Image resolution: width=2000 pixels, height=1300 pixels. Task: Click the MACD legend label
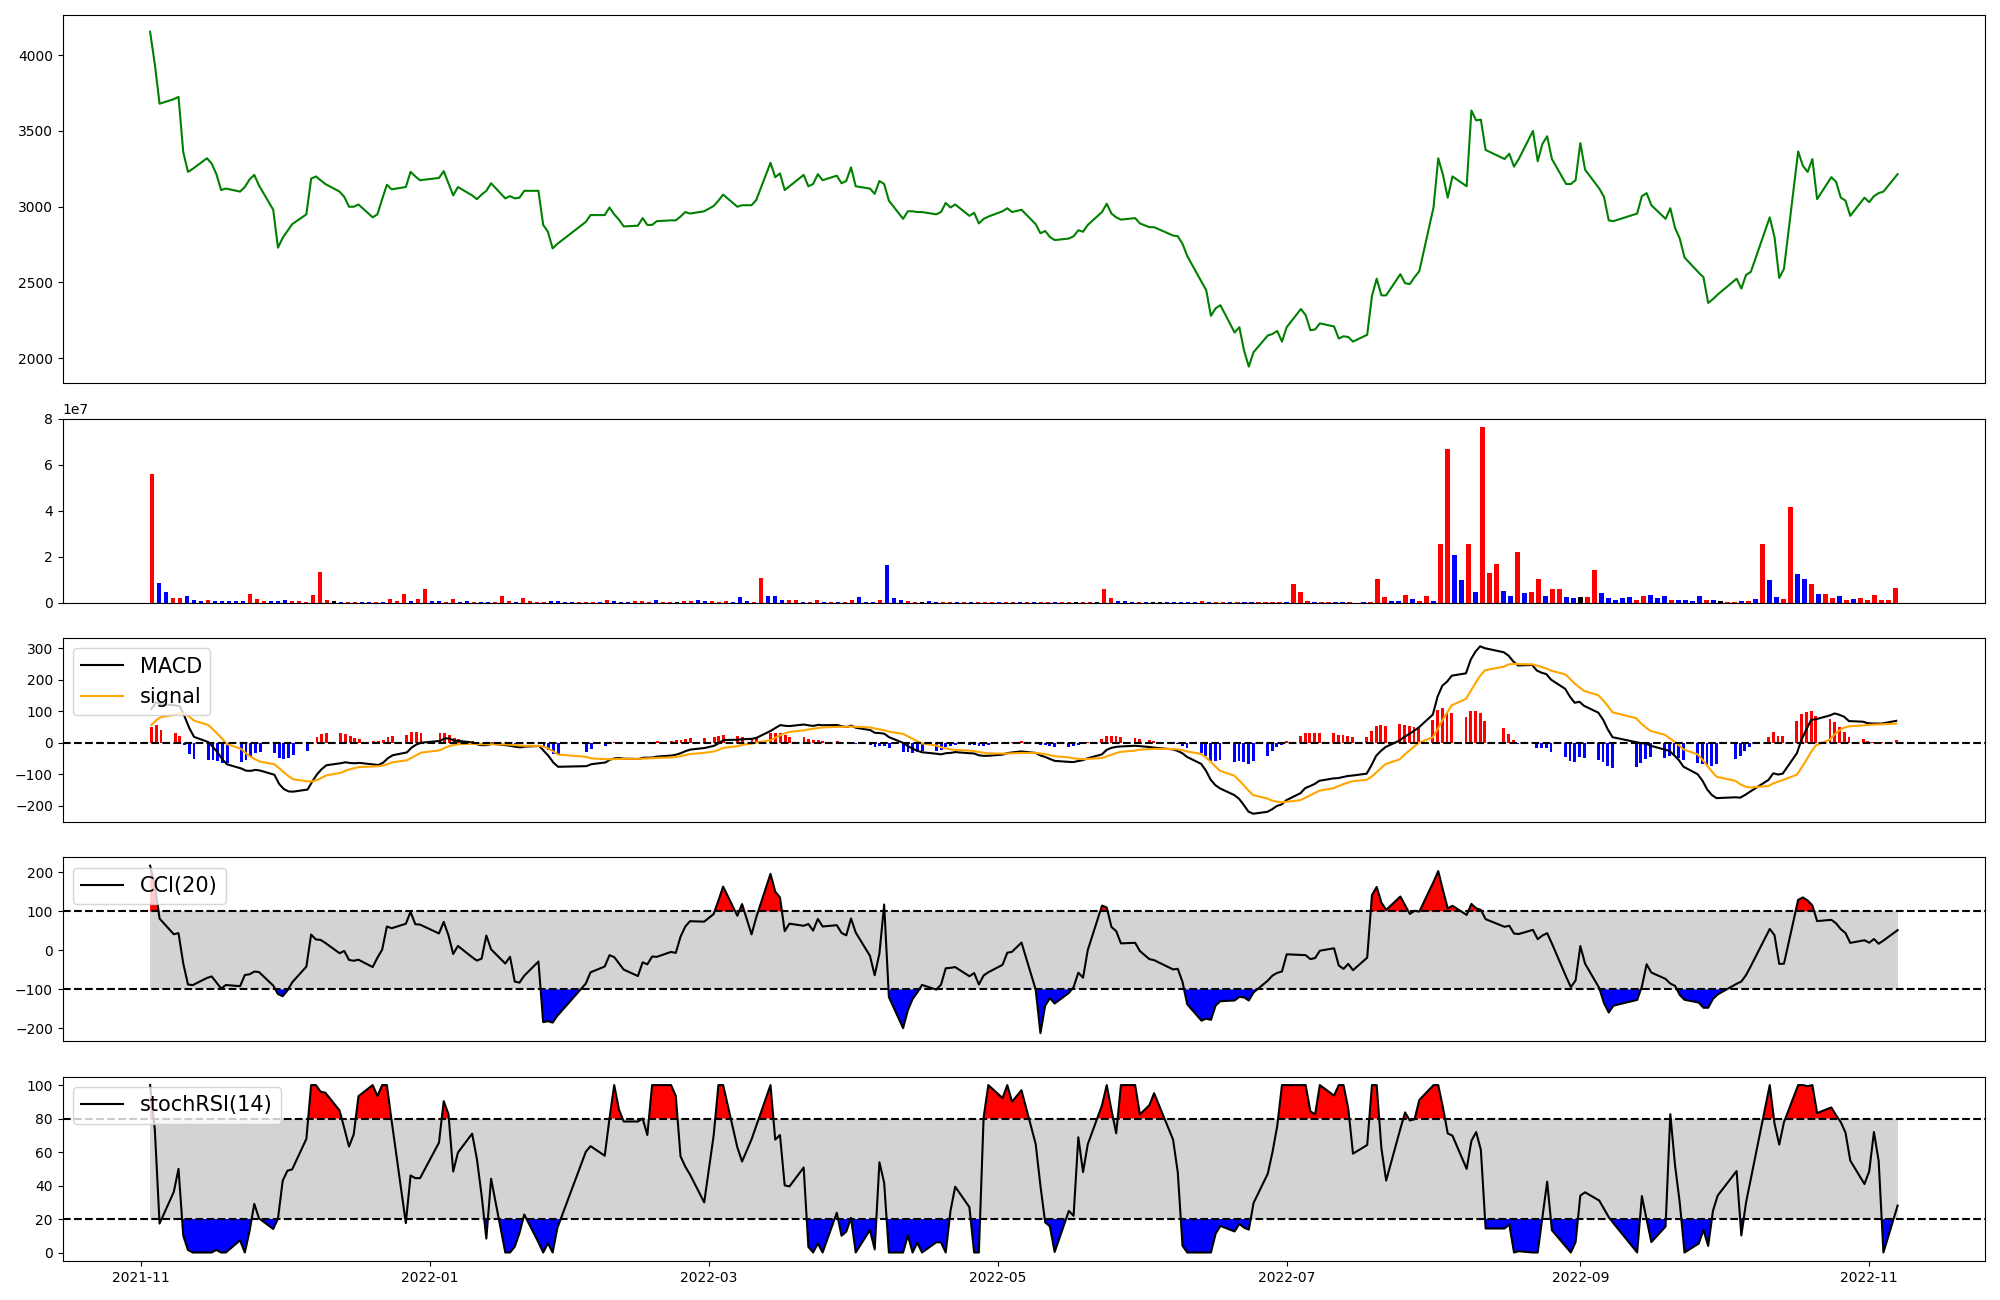pos(170,666)
